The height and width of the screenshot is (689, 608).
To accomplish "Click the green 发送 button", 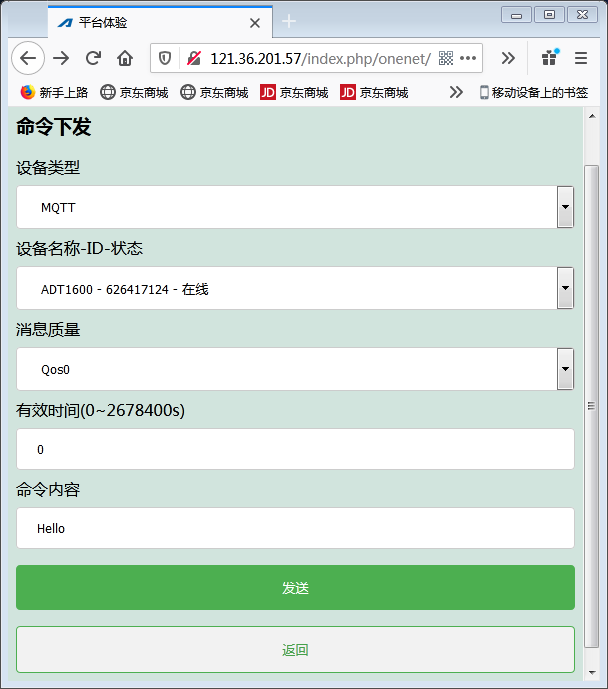I will pyautogui.click(x=295, y=587).
